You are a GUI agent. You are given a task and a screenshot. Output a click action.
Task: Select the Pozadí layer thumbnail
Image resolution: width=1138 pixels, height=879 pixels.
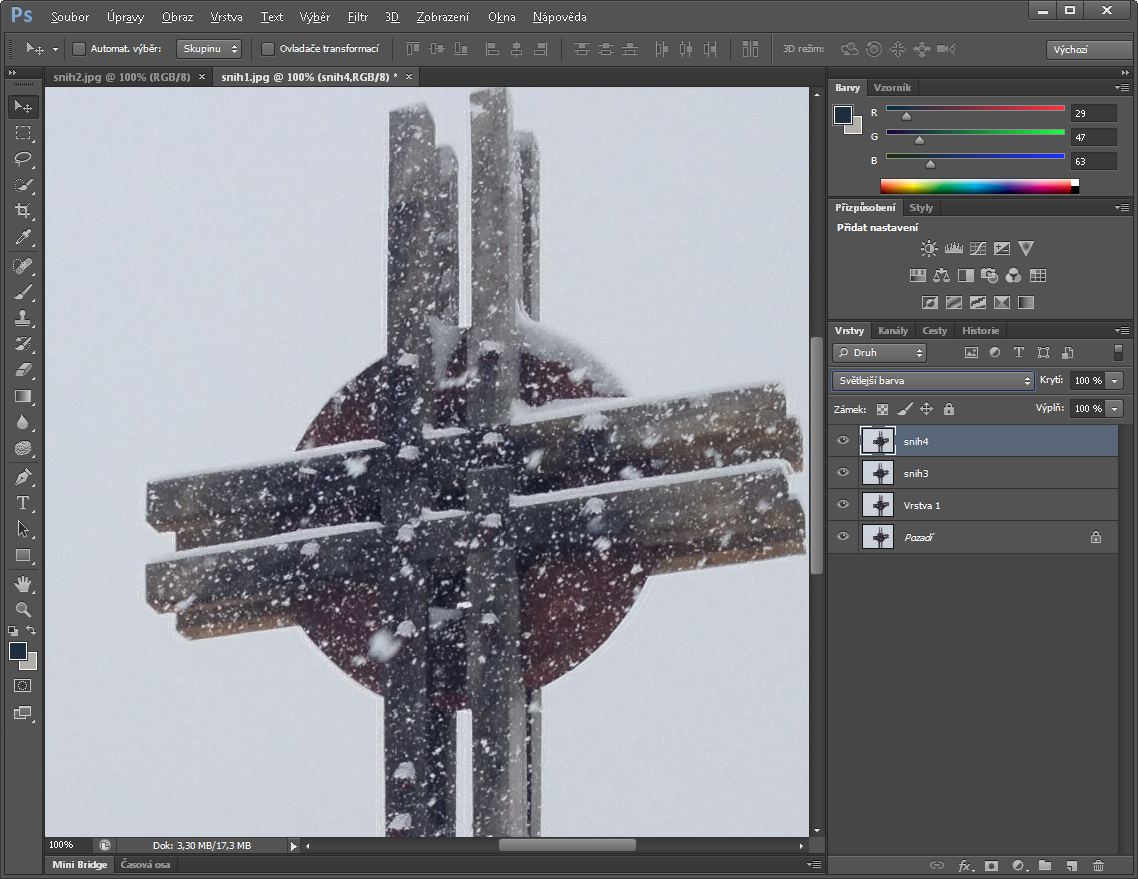[879, 537]
